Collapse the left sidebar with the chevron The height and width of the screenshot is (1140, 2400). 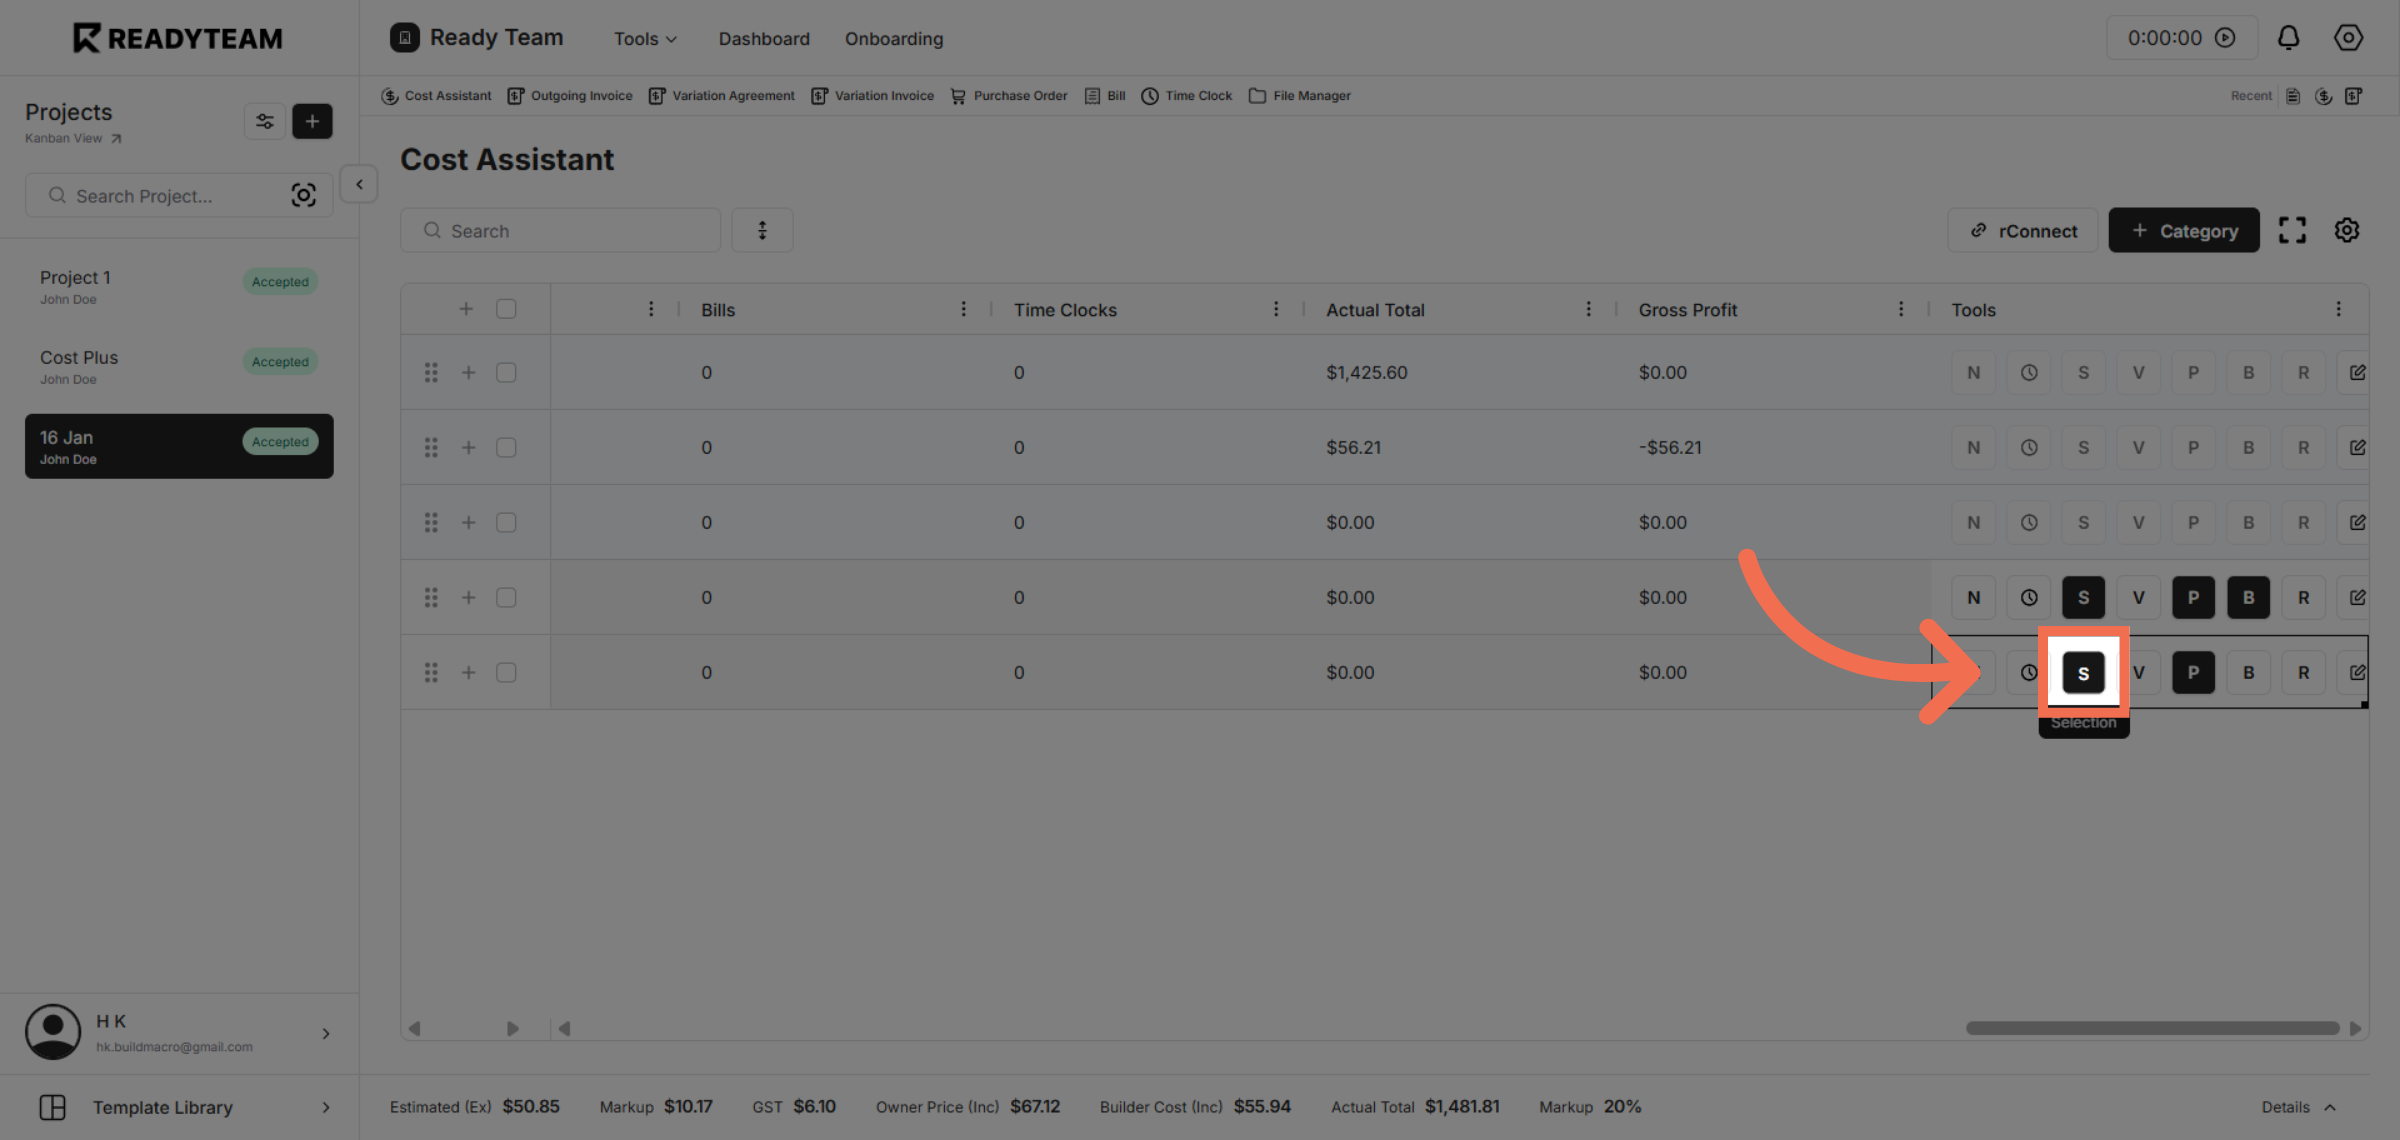[358, 183]
